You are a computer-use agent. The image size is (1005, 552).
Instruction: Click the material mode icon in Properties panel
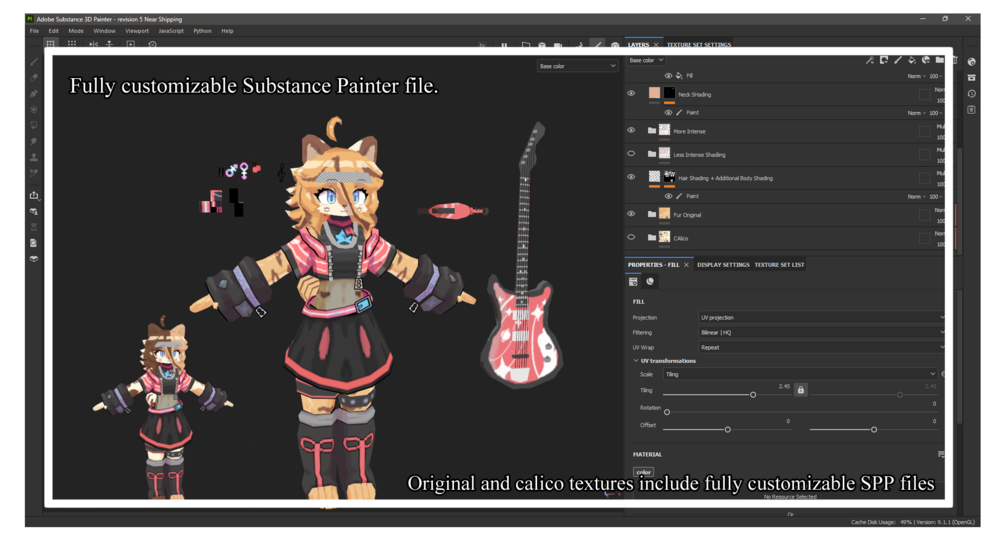tap(650, 281)
